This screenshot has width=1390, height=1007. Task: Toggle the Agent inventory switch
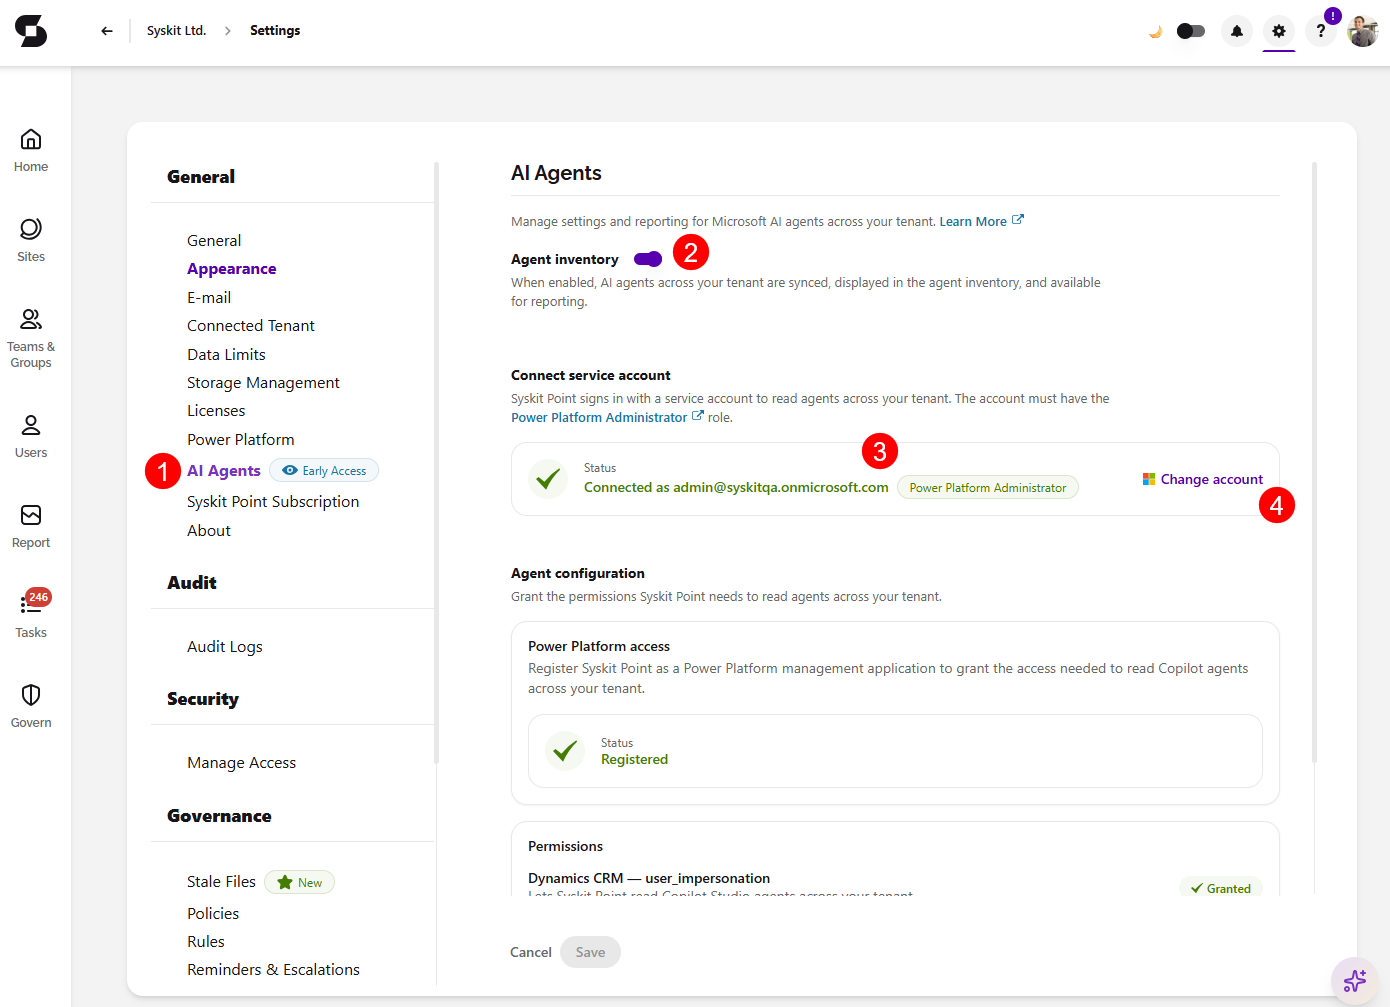pos(648,260)
